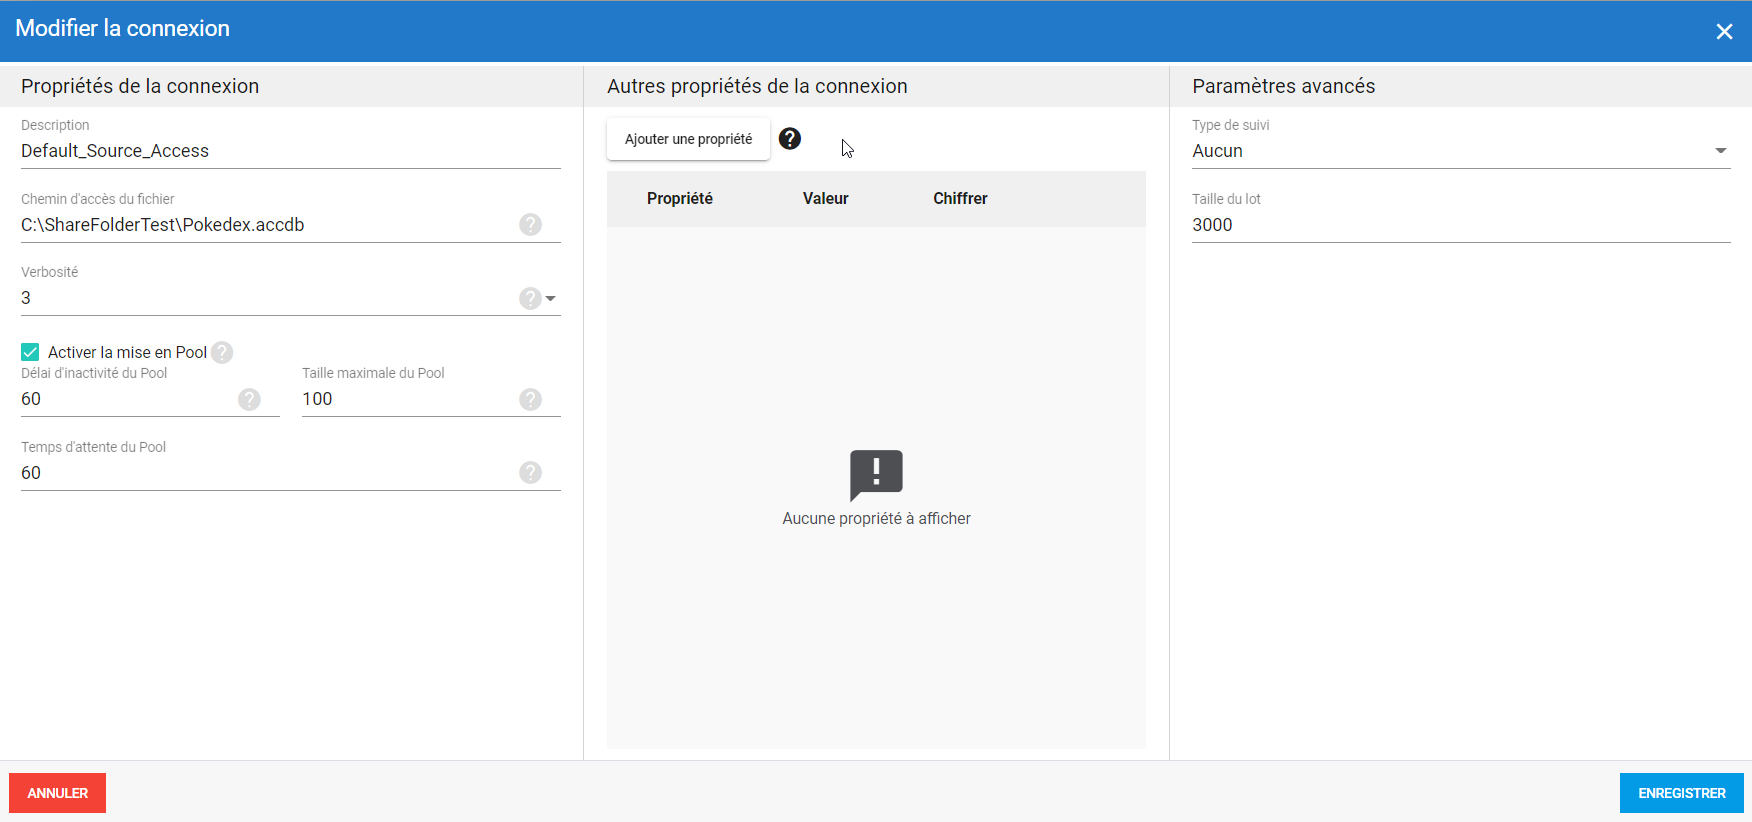Click the 'Paramètres avancés' section heading
The width and height of the screenshot is (1752, 822).
pyautogui.click(x=1283, y=86)
